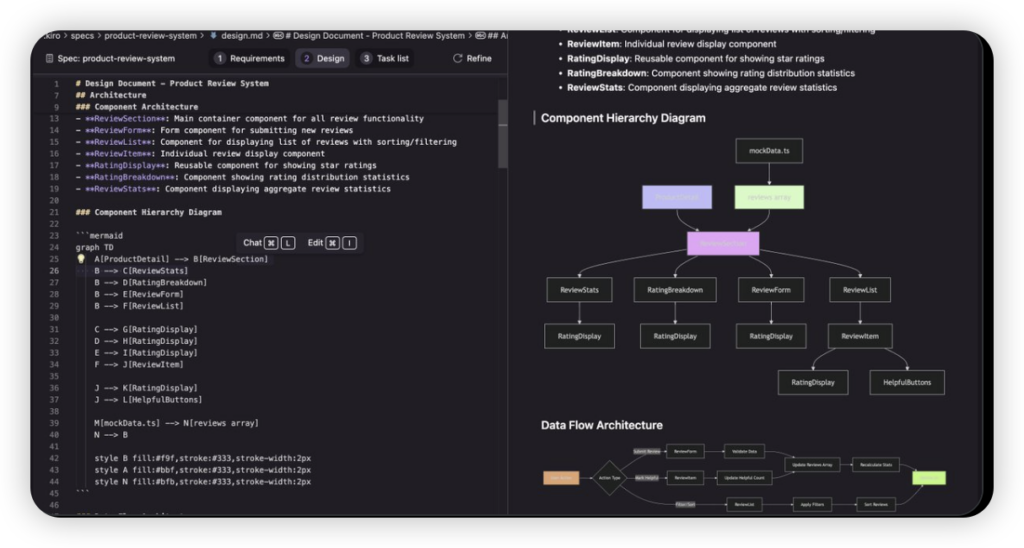The height and width of the screenshot is (548, 1024).
Task: Click the 'ReviewItem: Individual review display component' preview bullet
Action: [671, 44]
